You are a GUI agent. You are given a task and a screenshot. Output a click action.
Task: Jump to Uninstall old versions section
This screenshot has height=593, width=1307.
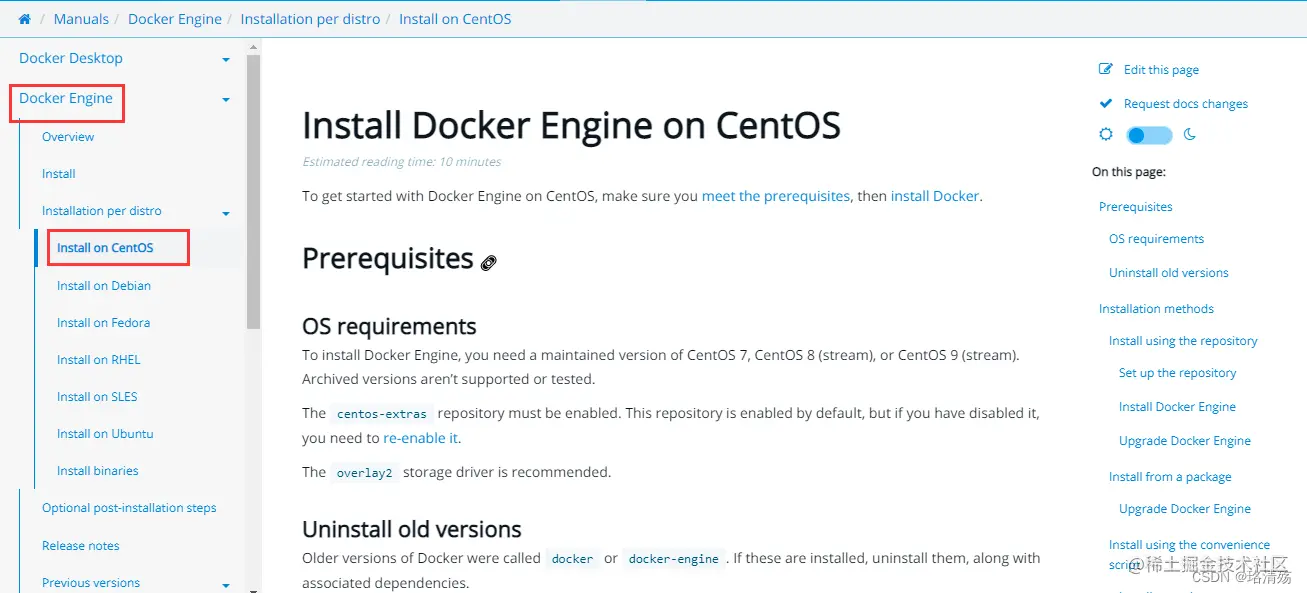tap(1168, 273)
